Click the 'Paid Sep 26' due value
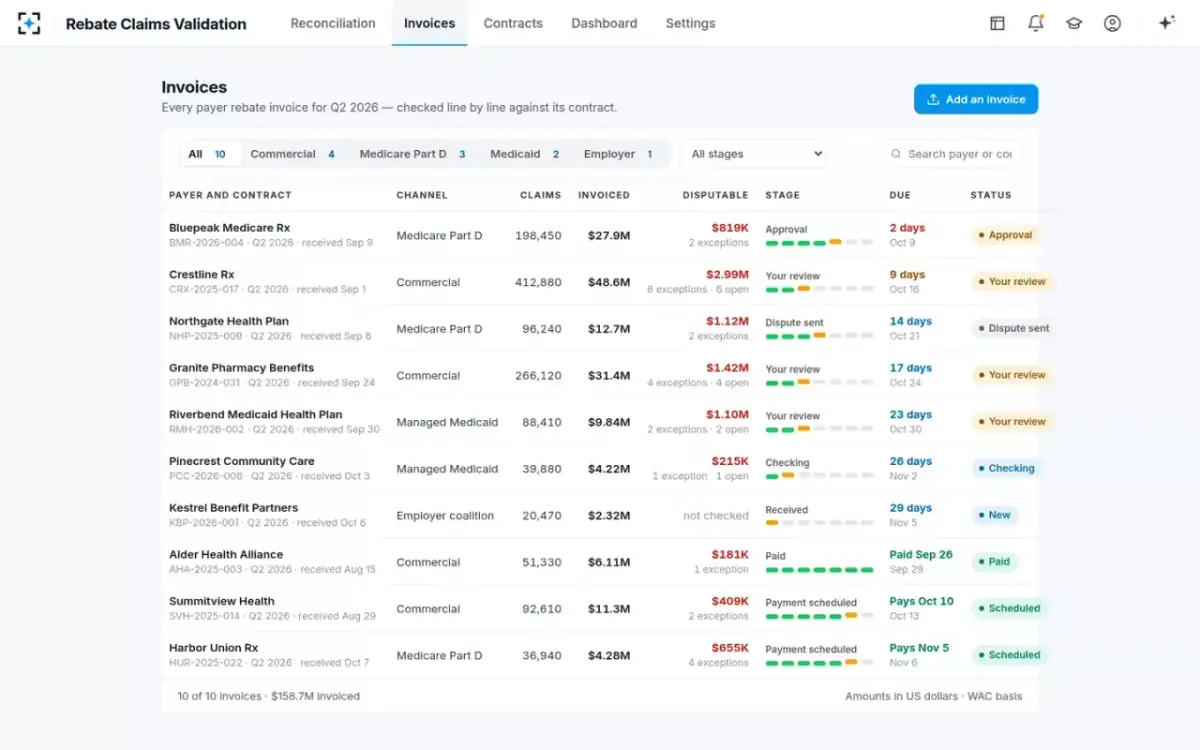Screen dimensions: 1200x750 click(x=921, y=554)
